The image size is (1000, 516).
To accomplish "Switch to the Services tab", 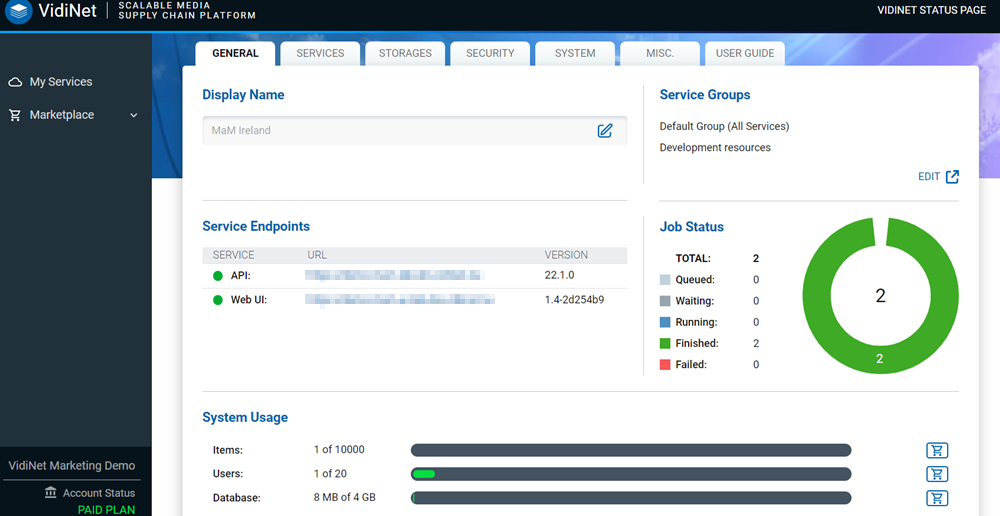I will [x=320, y=53].
